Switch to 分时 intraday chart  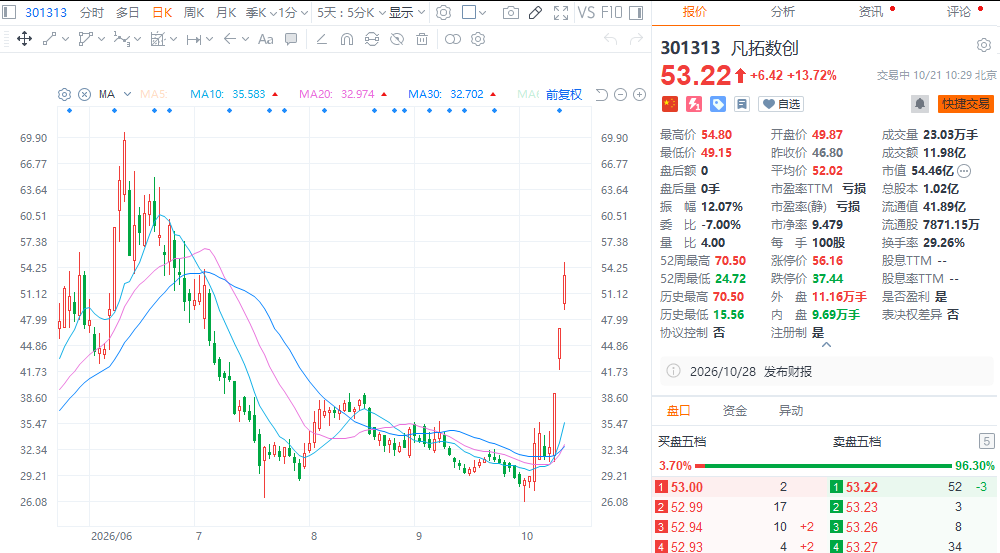pos(92,13)
